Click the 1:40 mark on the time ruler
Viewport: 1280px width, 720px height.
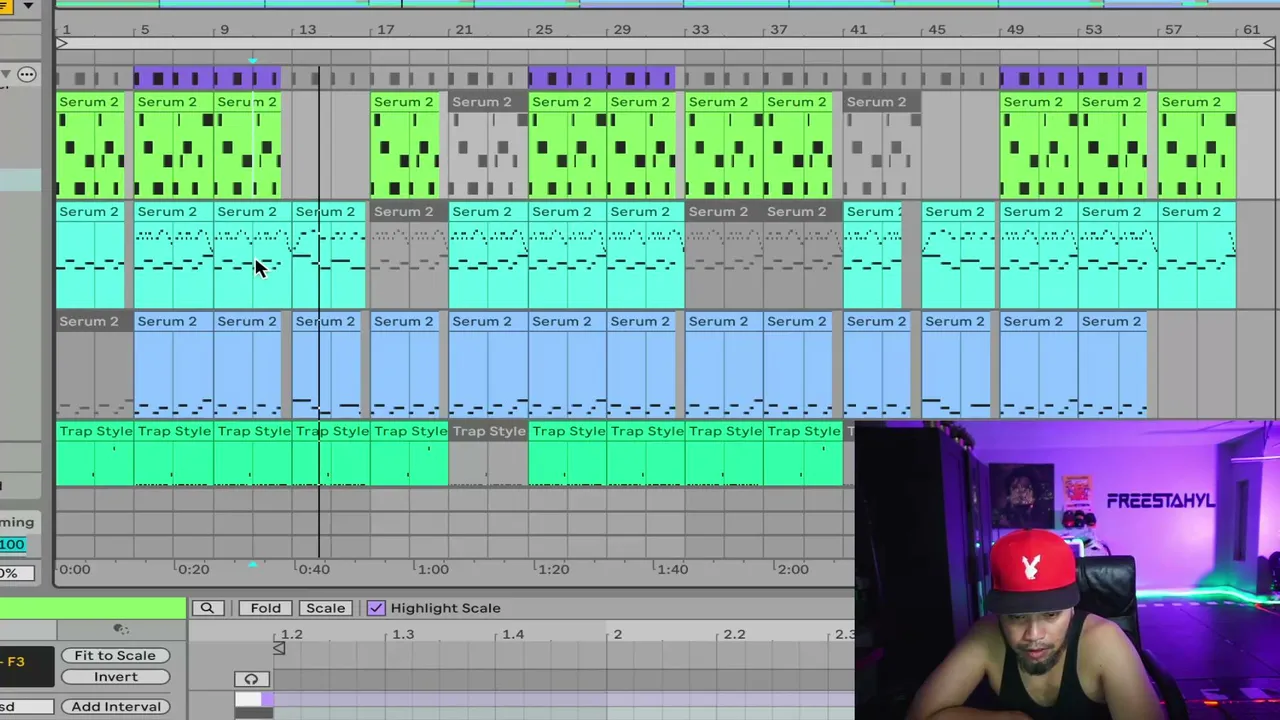pos(672,569)
